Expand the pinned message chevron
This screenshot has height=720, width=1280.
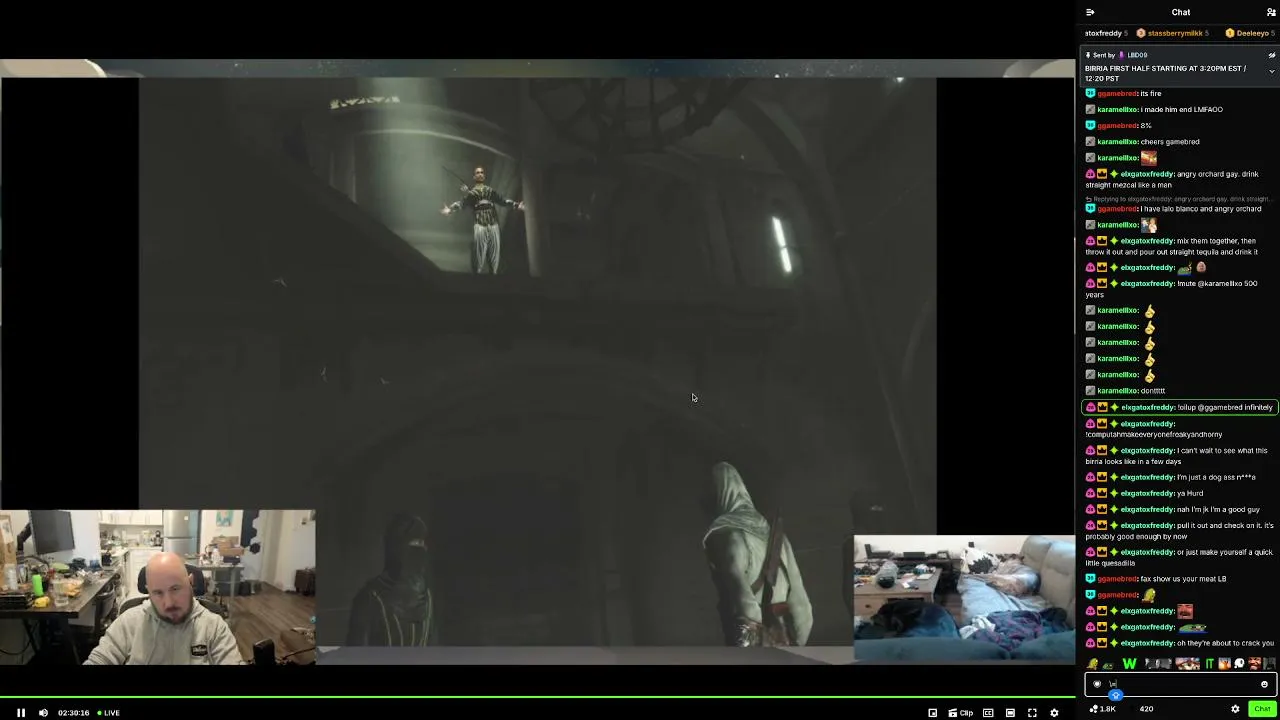[x=1272, y=71]
